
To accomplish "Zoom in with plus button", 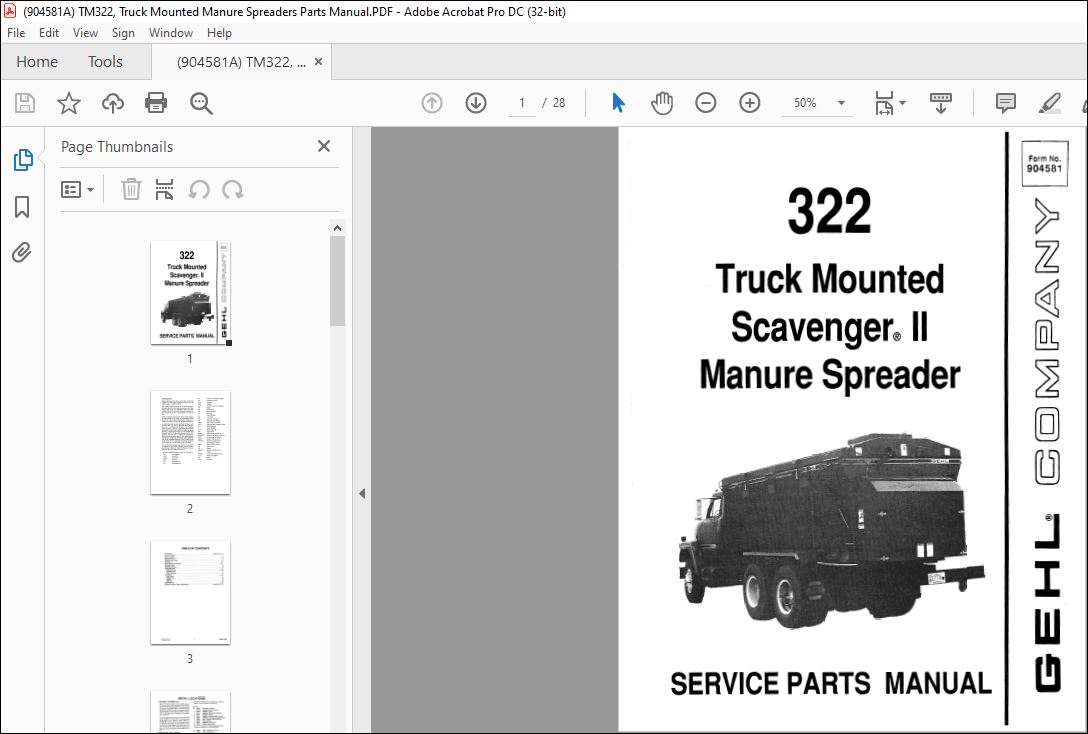I will [x=749, y=103].
